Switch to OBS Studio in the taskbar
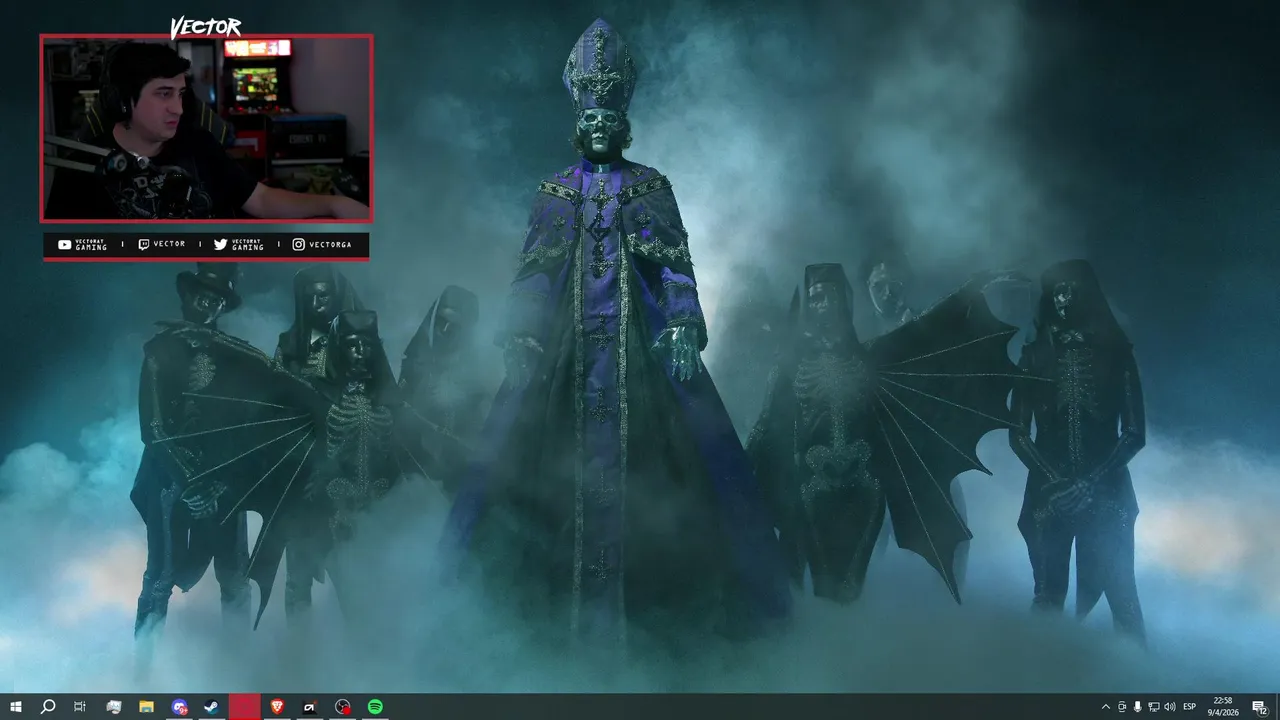Image resolution: width=1280 pixels, height=720 pixels. point(343,707)
